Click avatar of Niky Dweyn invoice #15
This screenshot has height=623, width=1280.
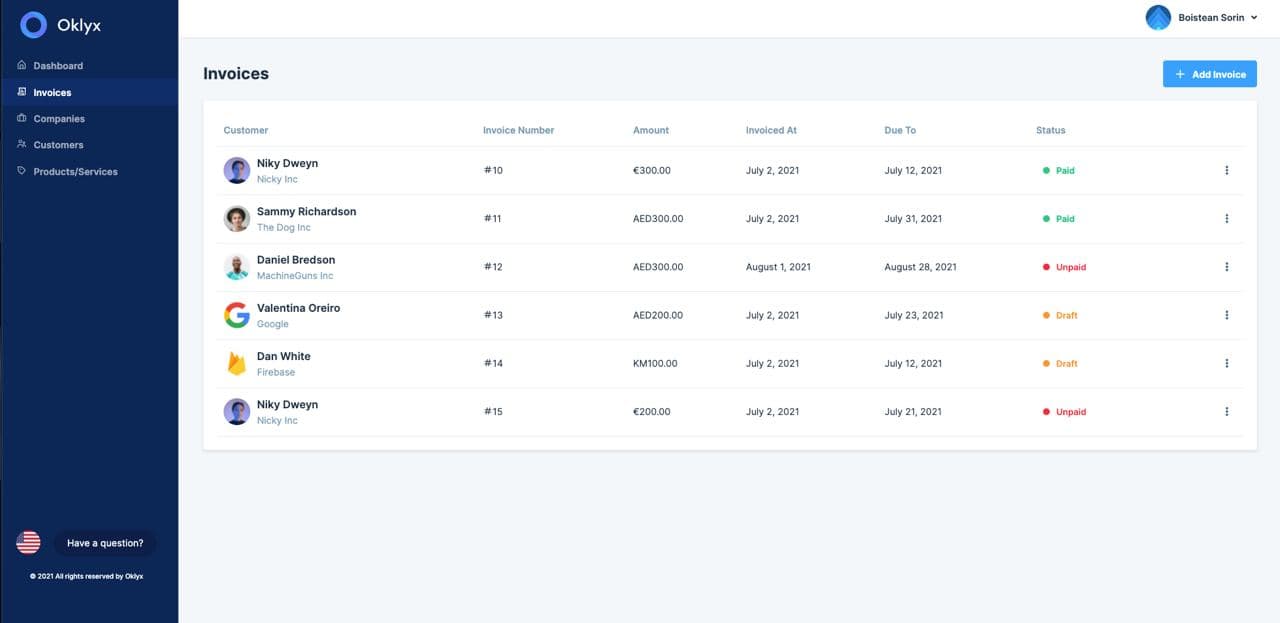[x=237, y=411]
